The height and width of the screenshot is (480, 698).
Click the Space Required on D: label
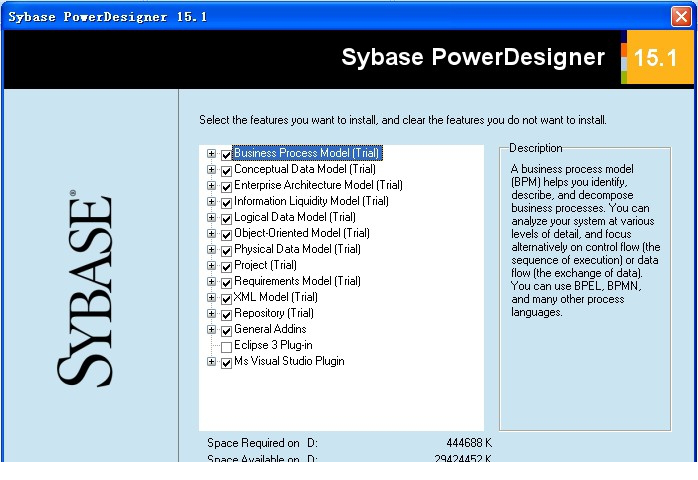pyautogui.click(x=262, y=443)
